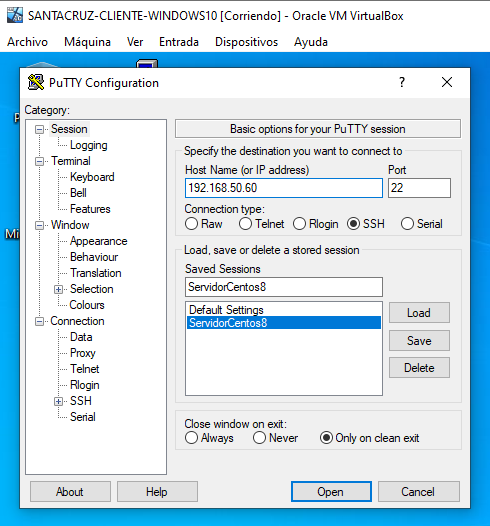Select Session category in tree
The height and width of the screenshot is (526, 490).
(x=69, y=129)
